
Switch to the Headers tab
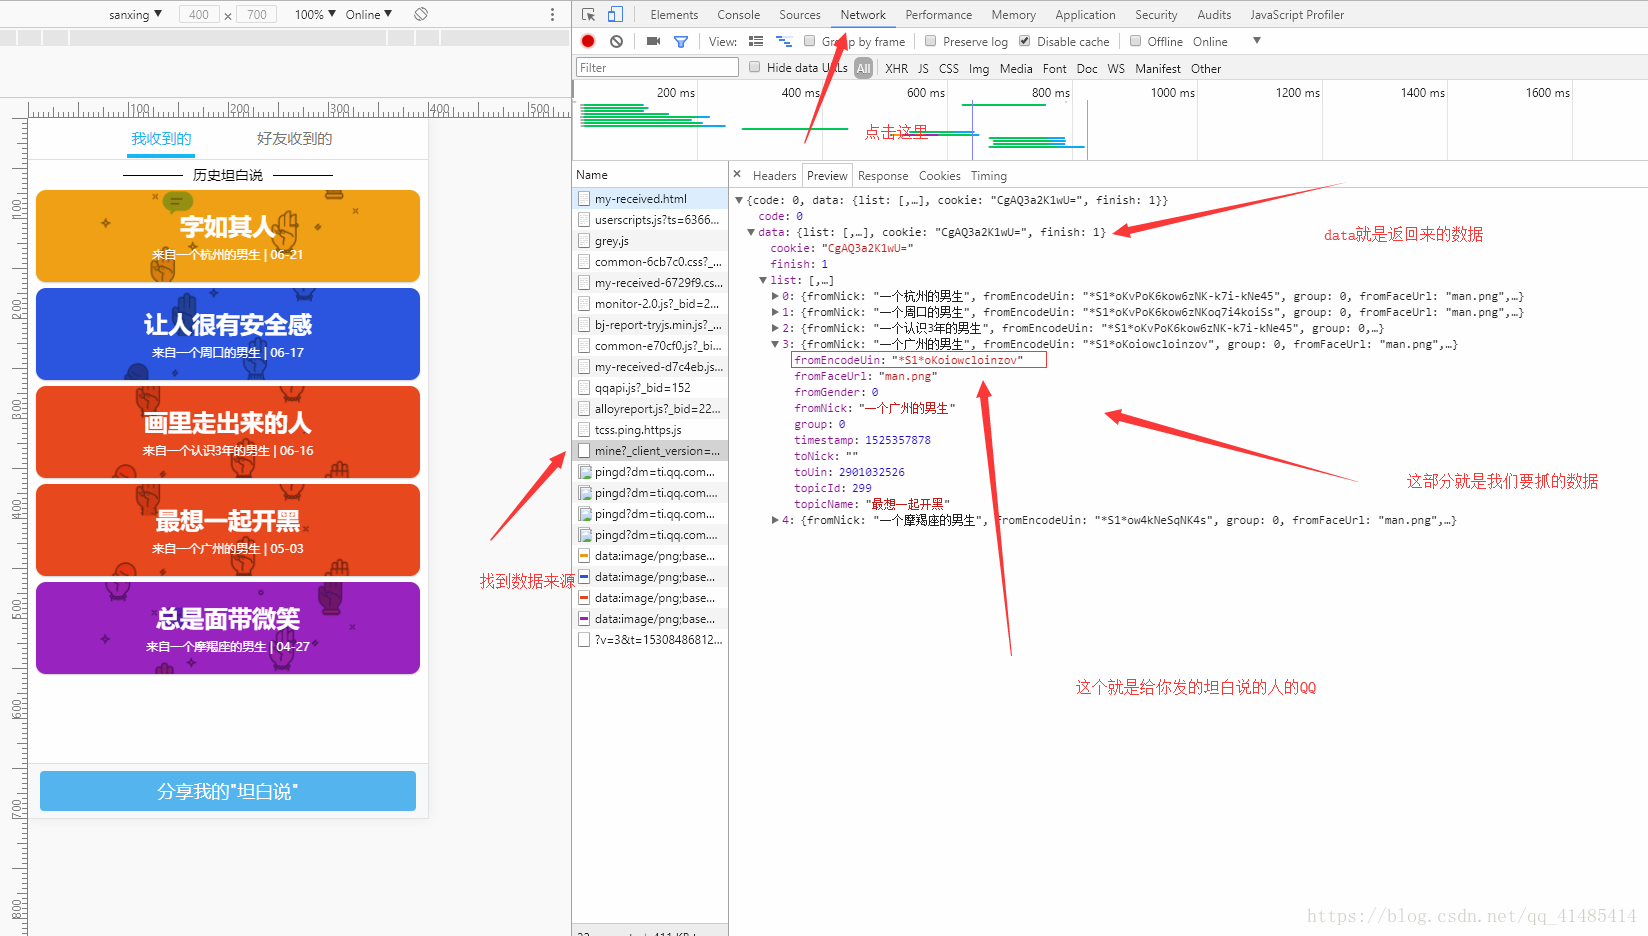(x=774, y=176)
